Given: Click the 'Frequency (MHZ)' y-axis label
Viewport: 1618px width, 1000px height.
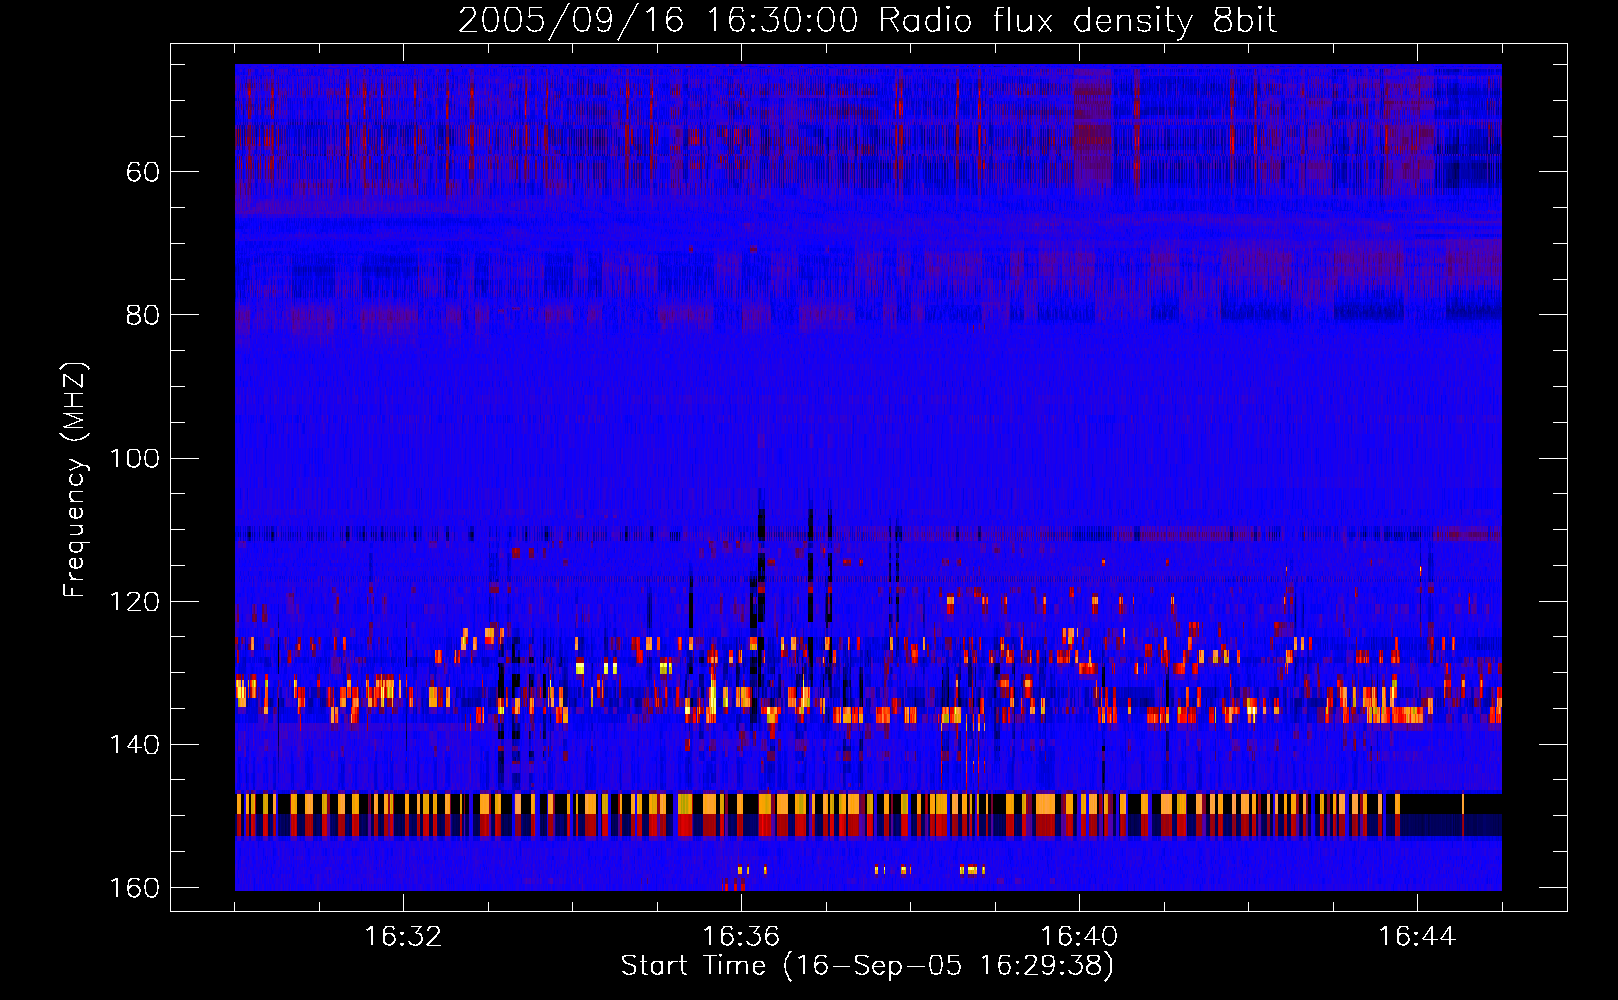Looking at the screenshot, I should (75, 480).
